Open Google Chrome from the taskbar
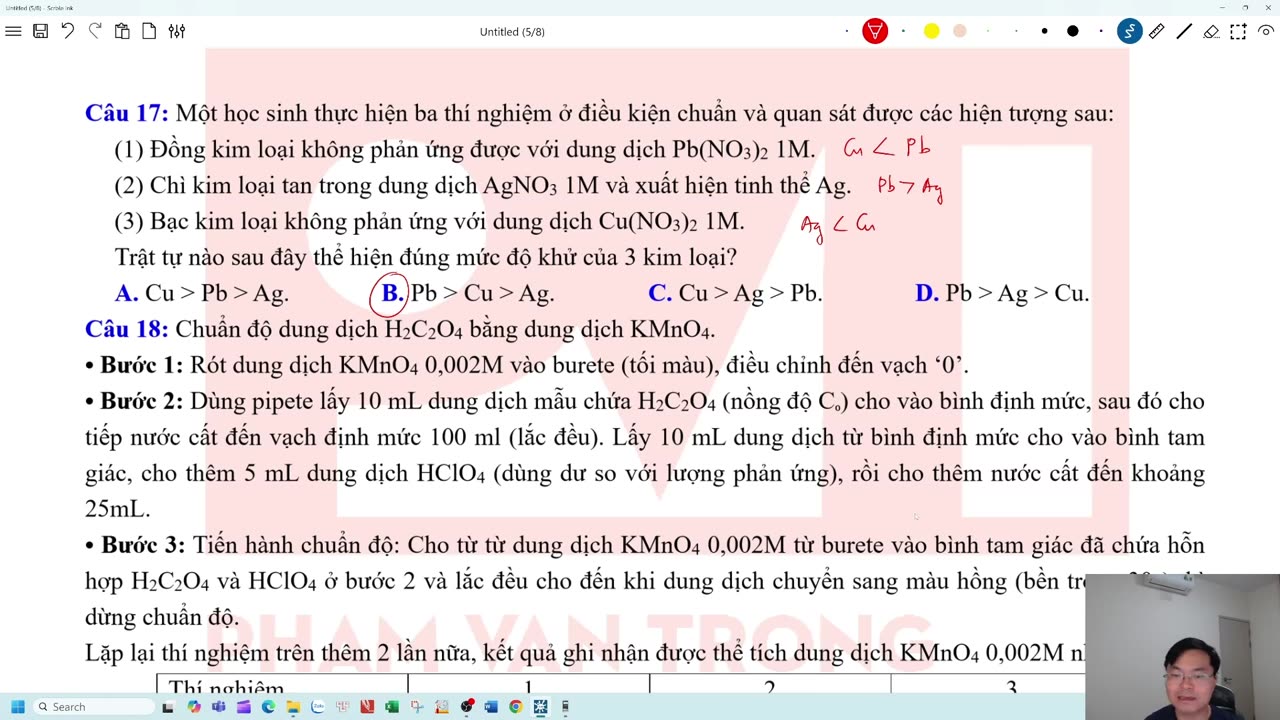Image resolution: width=1280 pixels, height=720 pixels. pos(516,707)
